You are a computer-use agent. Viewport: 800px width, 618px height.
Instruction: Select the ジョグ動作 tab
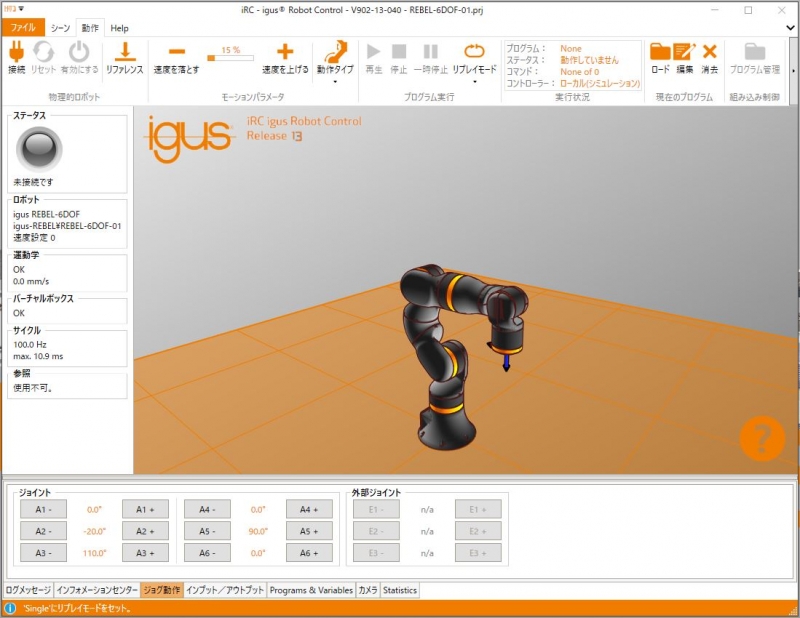(x=162, y=590)
